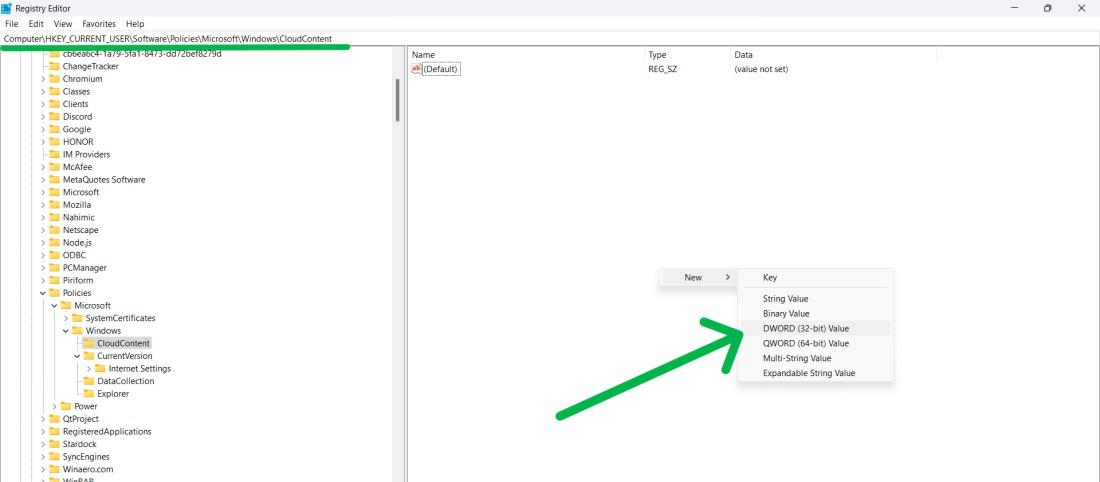Click the Mozilla folder icon
The image size is (1100, 482).
54,205
